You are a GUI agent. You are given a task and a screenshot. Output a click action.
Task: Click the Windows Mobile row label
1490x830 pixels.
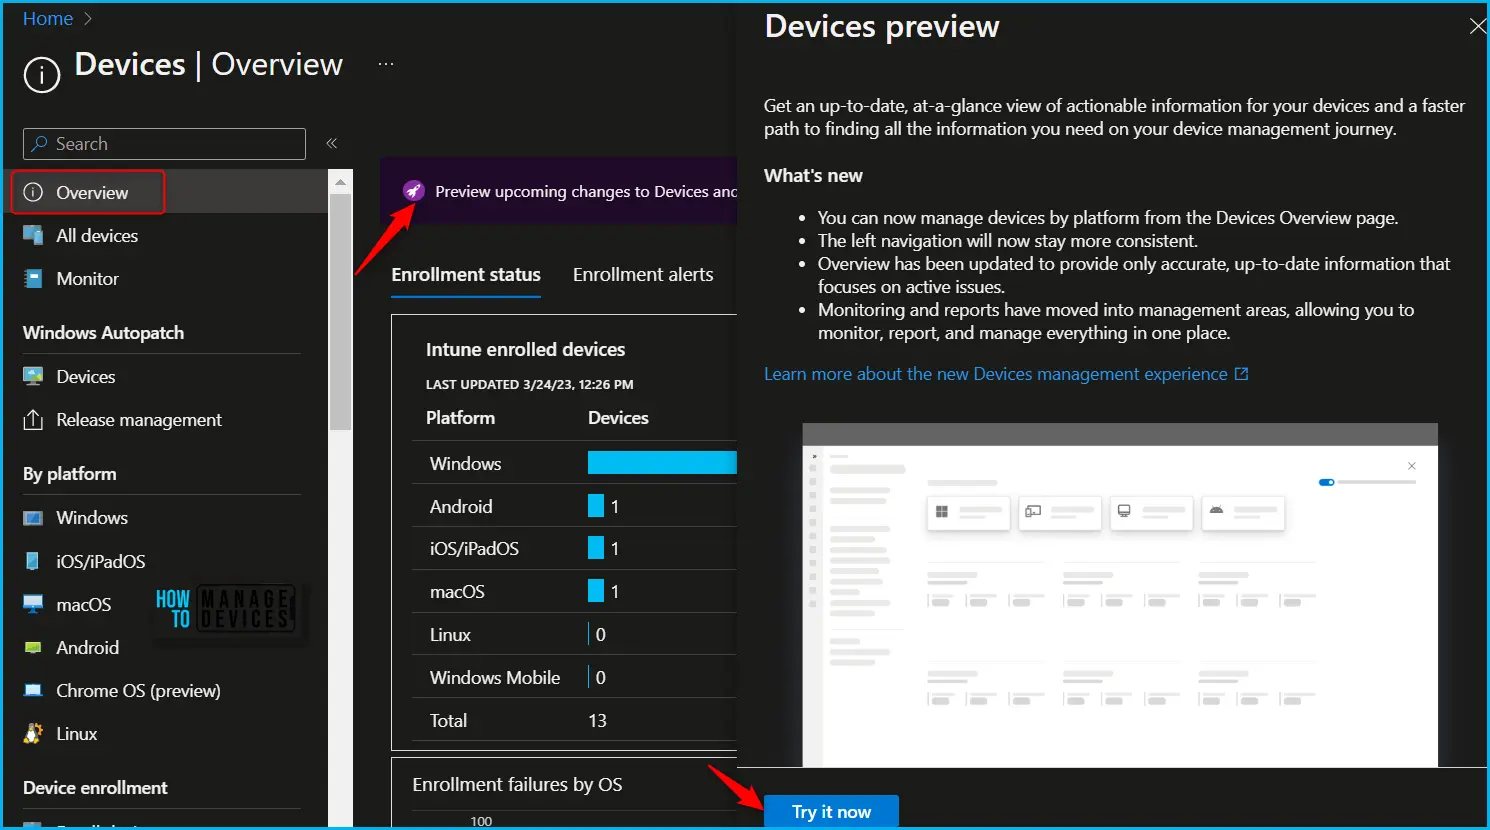495,678
